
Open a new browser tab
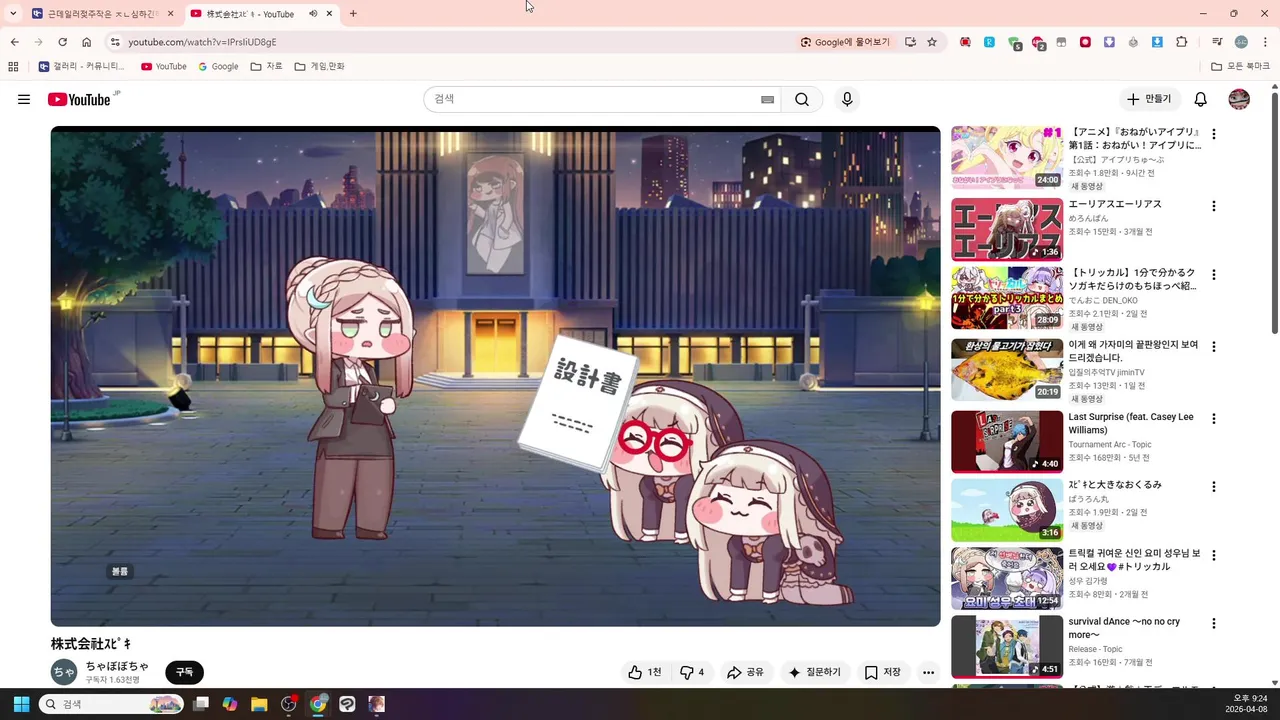pyautogui.click(x=353, y=14)
